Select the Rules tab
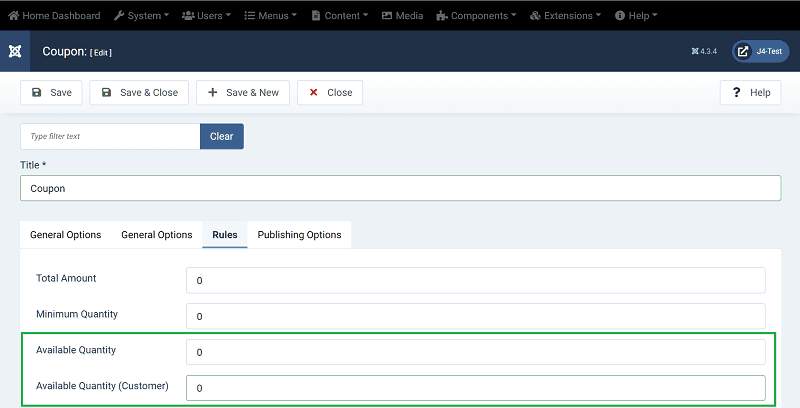The image size is (800, 408). (x=224, y=235)
